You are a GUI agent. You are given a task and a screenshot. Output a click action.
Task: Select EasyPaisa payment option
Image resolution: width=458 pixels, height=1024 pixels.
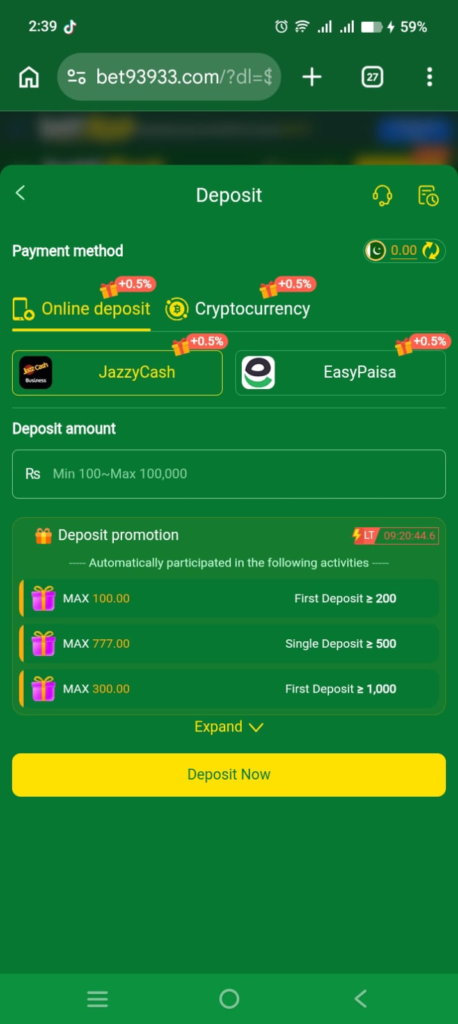[x=340, y=372]
